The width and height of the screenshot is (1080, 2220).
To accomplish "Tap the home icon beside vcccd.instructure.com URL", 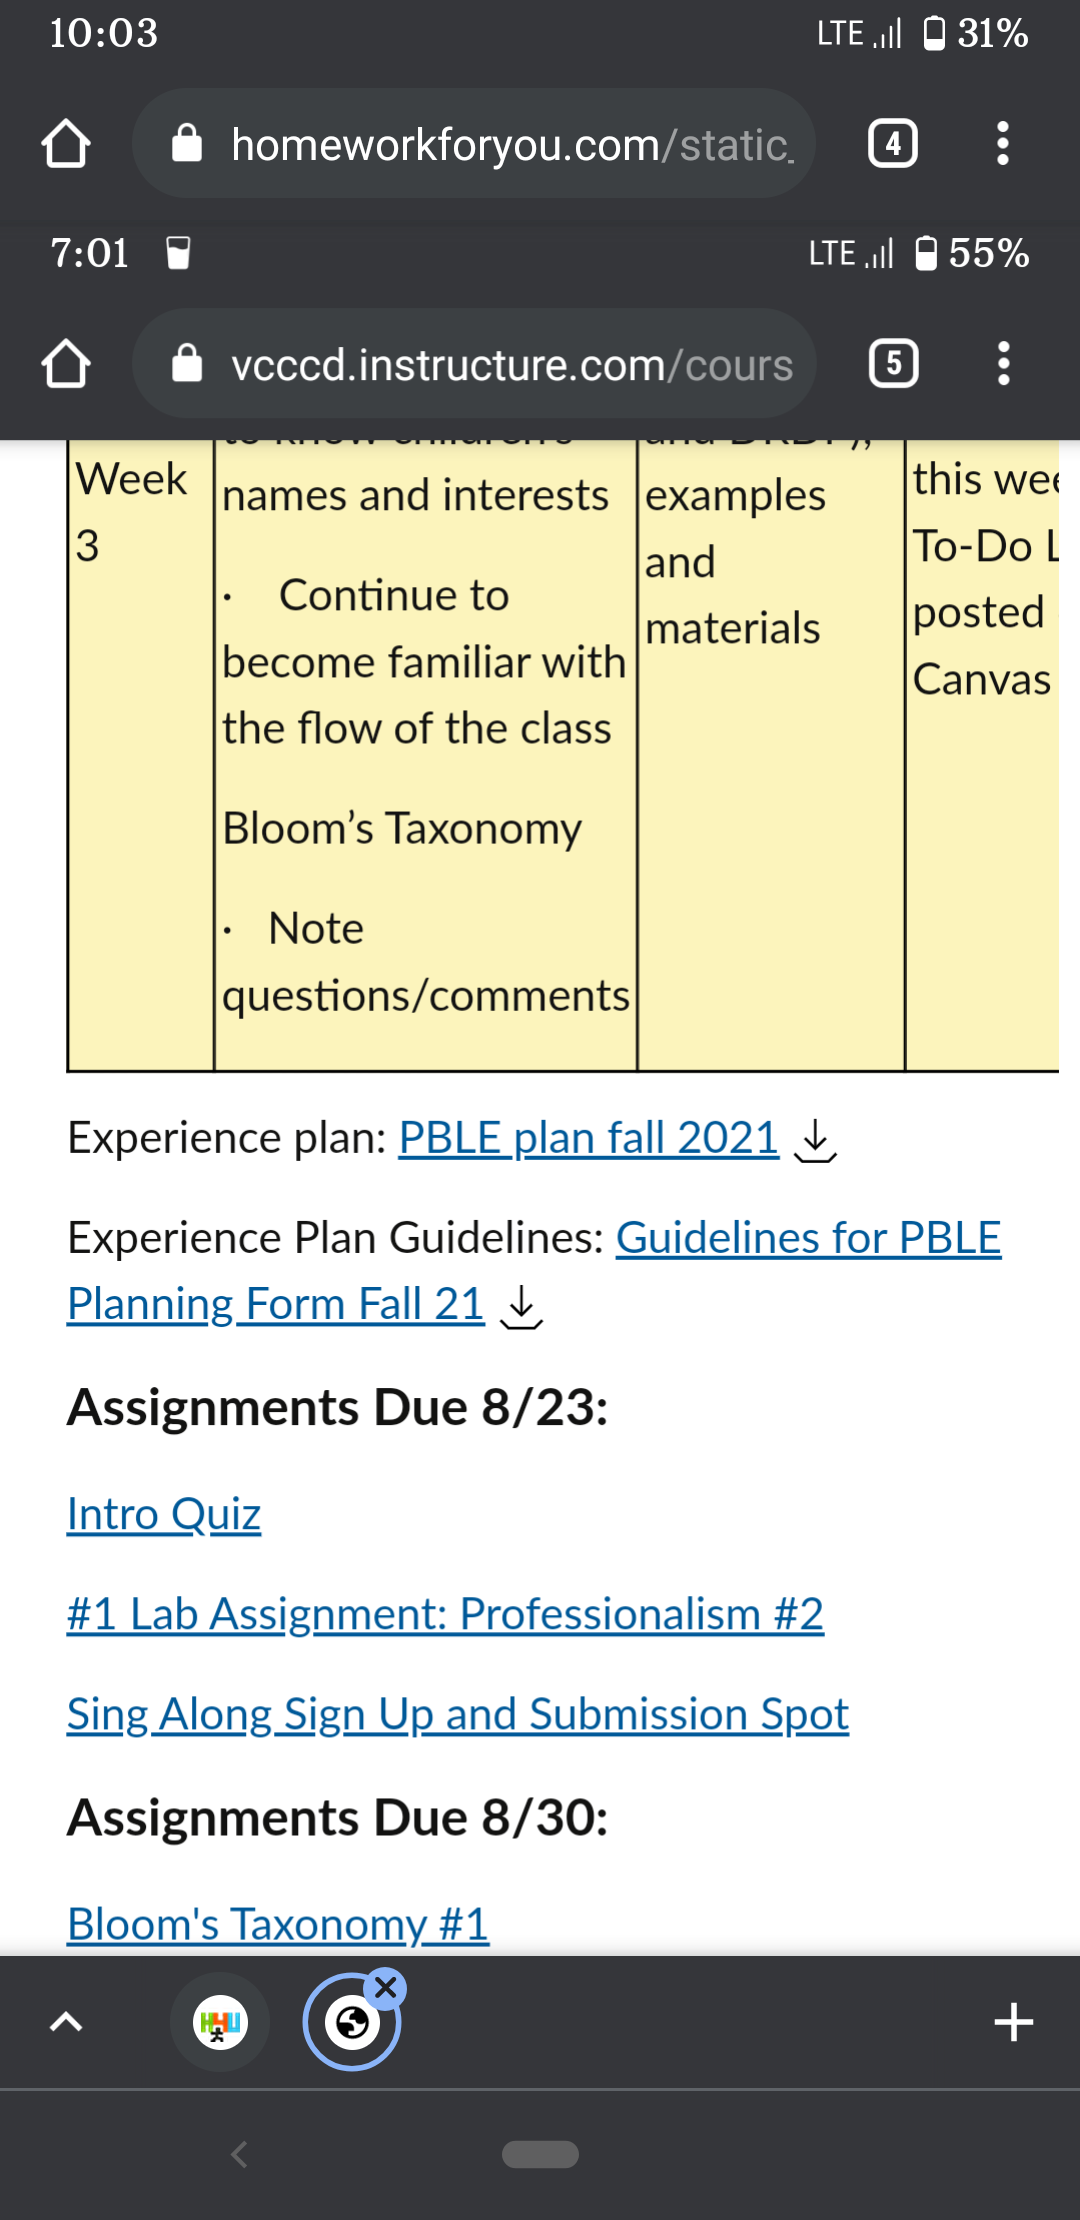I will pyautogui.click(x=66, y=364).
